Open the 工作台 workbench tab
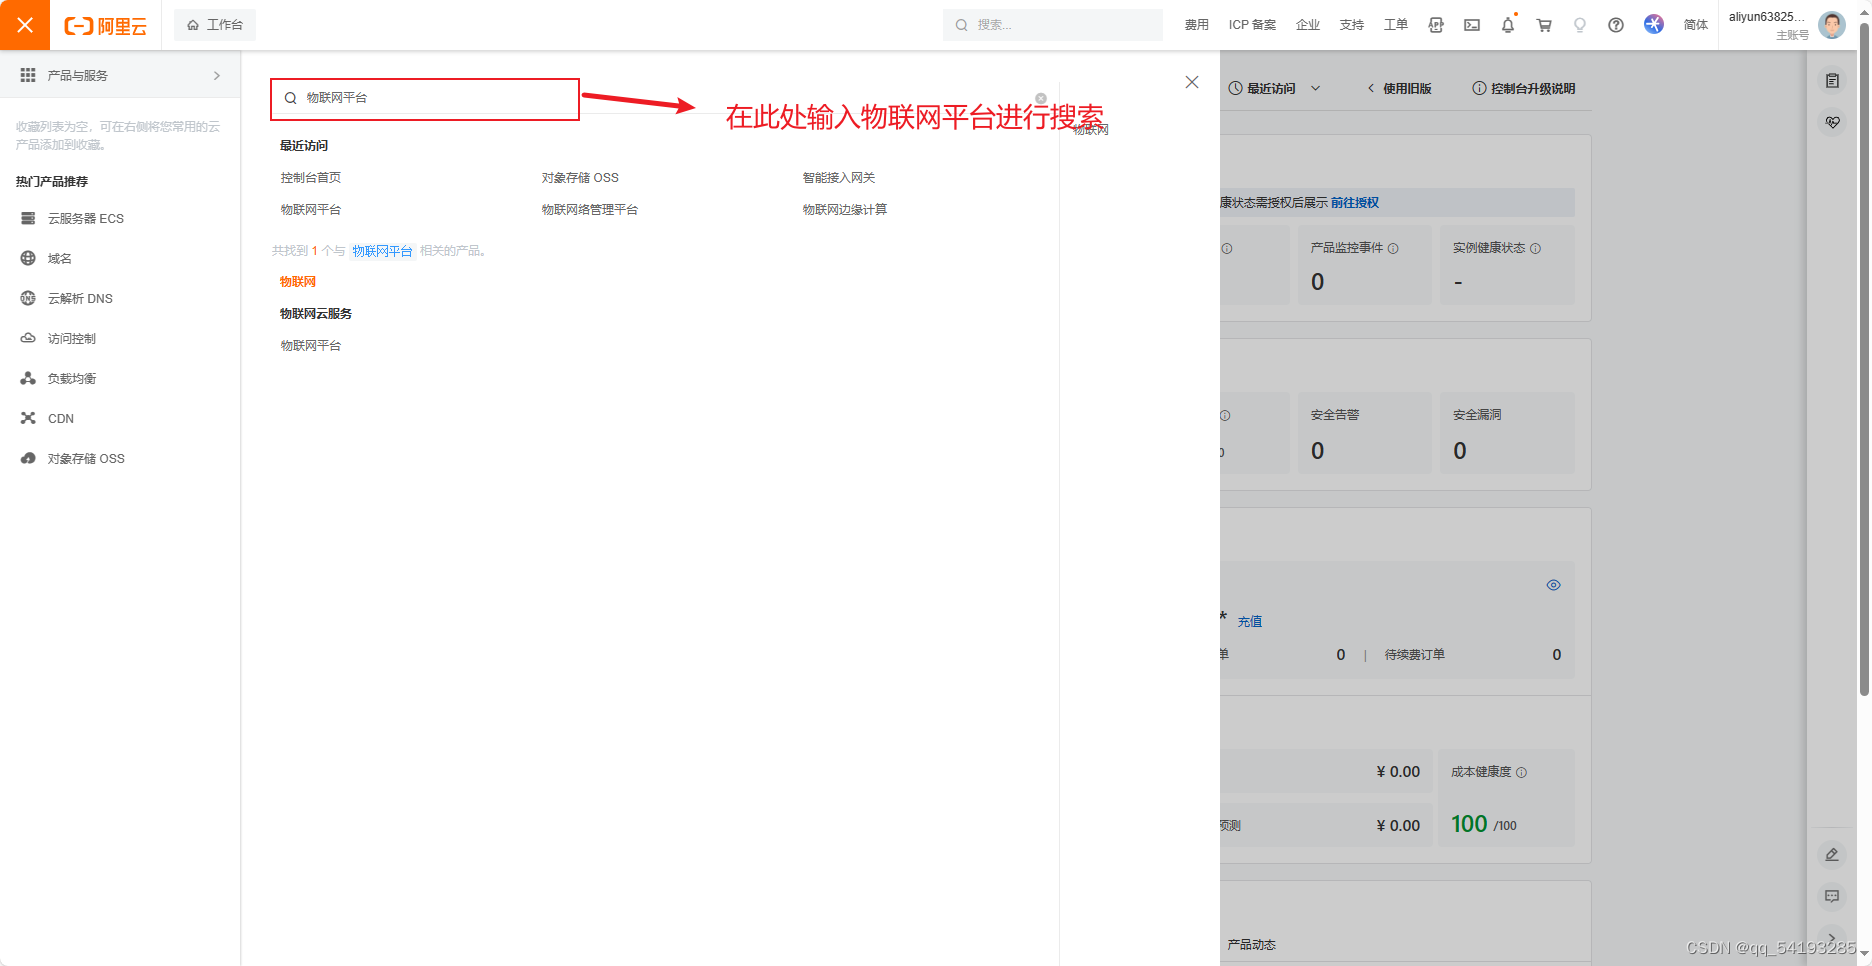1872x966 pixels. (x=215, y=25)
